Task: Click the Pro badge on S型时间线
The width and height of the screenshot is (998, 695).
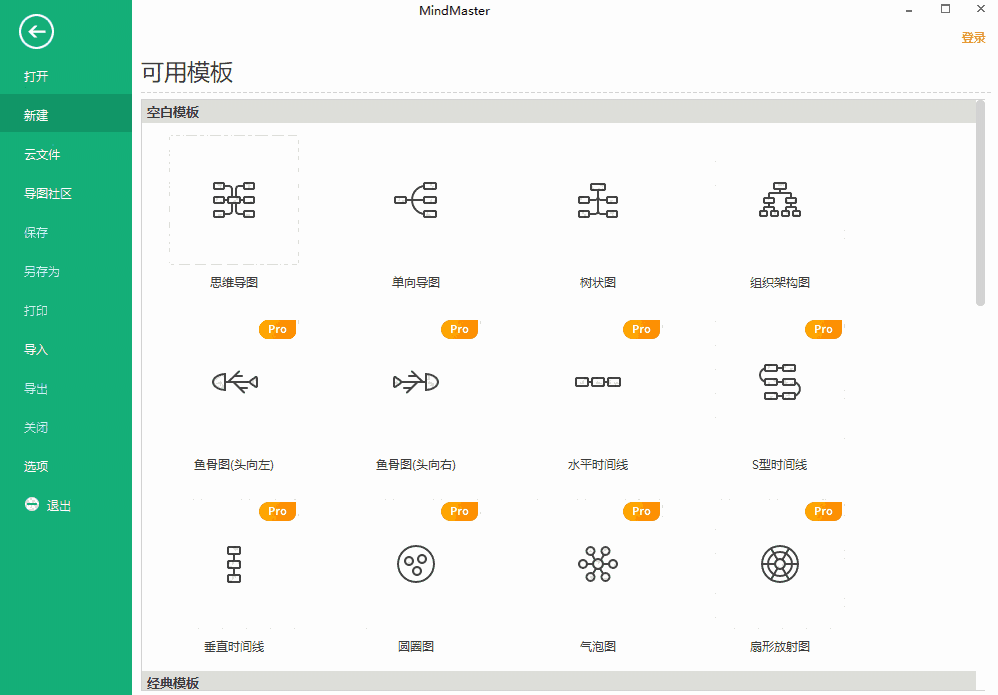Action: coord(824,329)
